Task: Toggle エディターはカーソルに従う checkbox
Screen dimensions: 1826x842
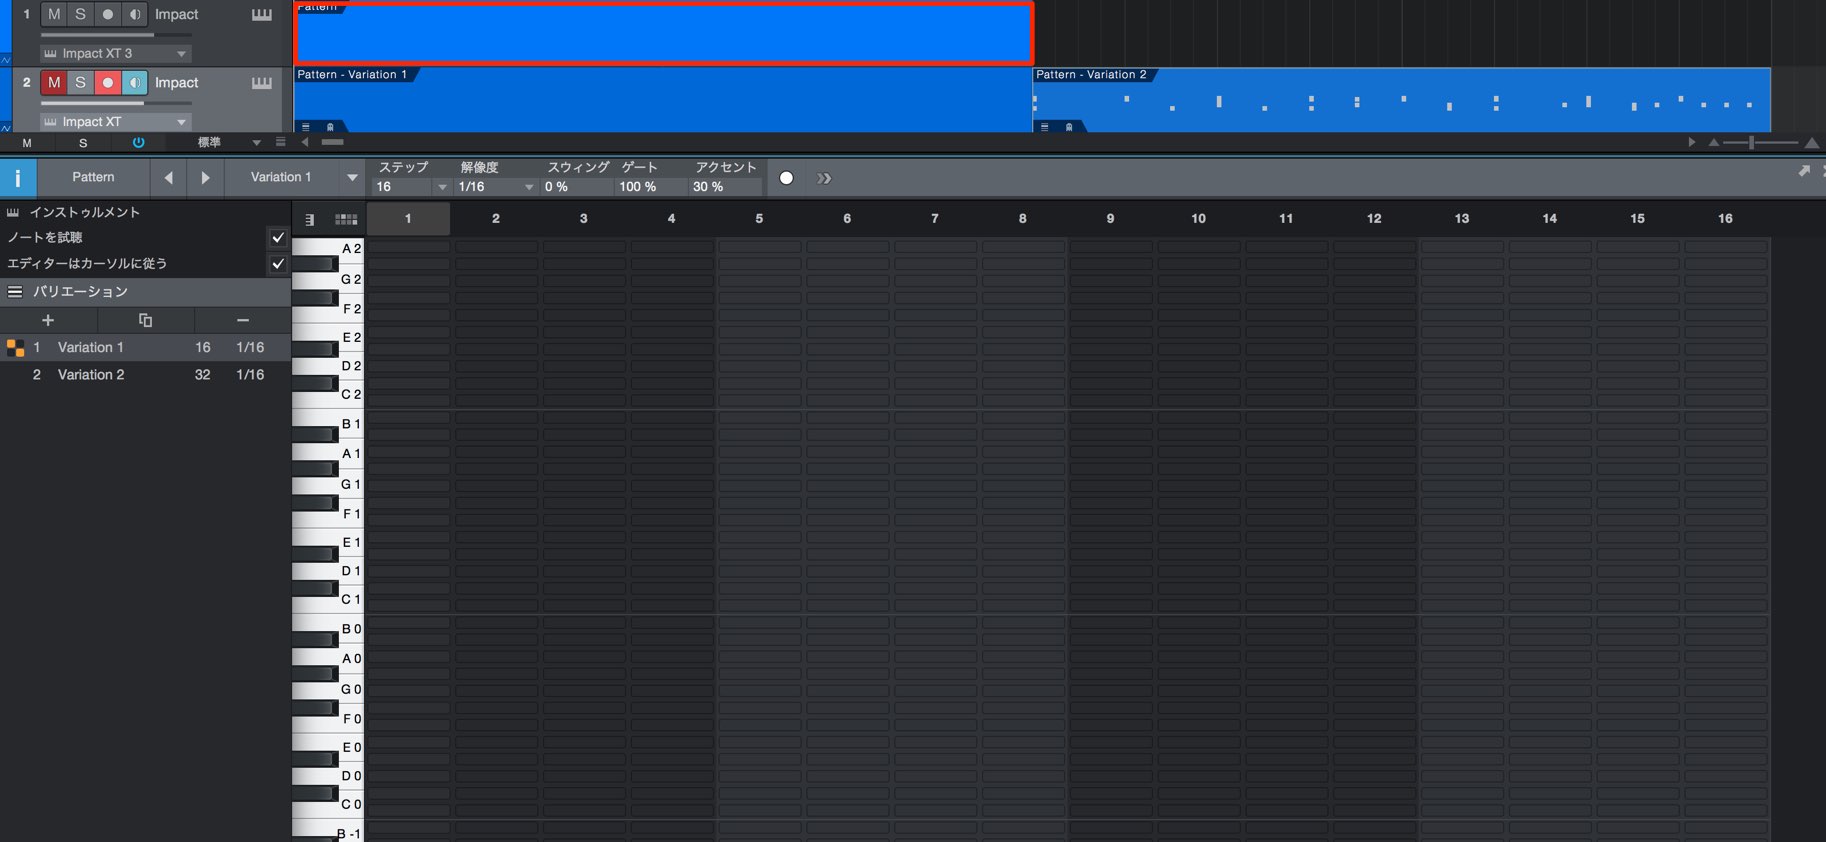Action: pyautogui.click(x=278, y=264)
